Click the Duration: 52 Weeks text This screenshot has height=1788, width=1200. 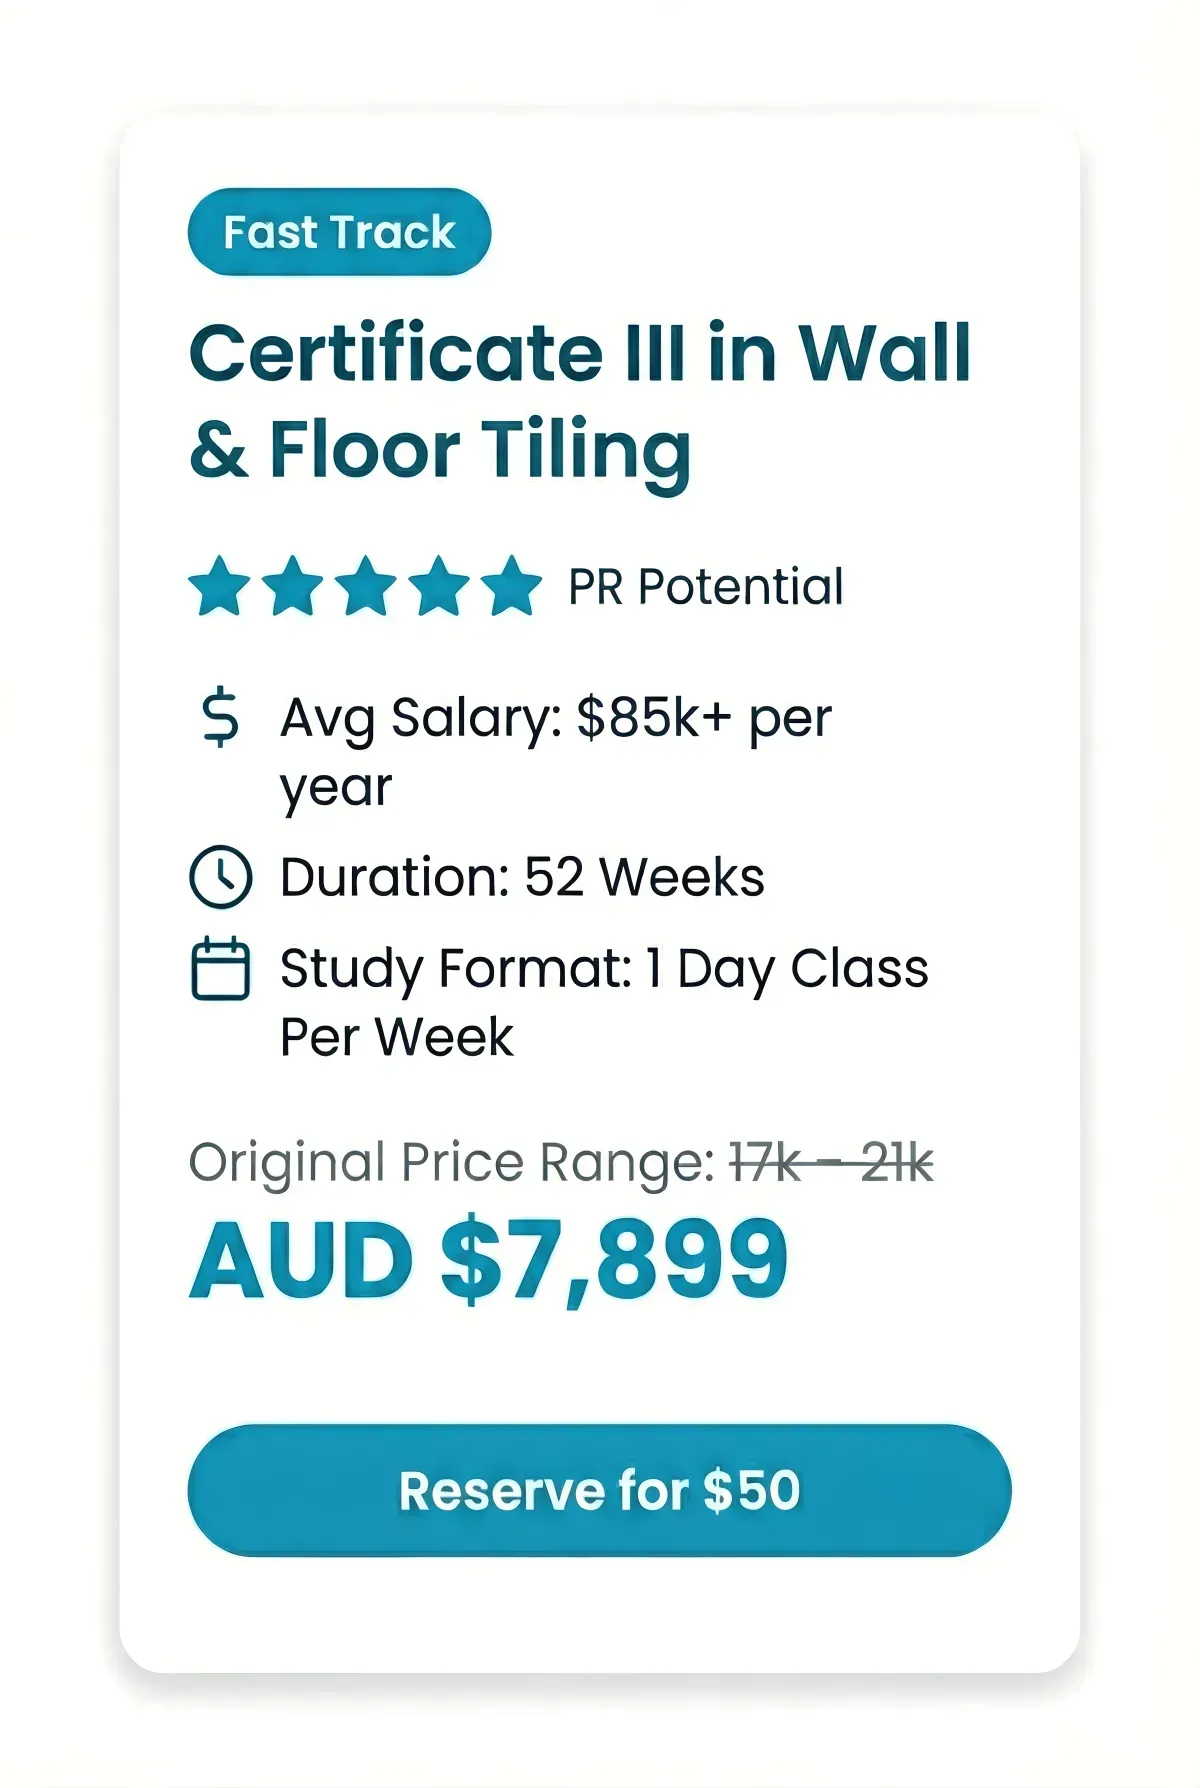522,877
